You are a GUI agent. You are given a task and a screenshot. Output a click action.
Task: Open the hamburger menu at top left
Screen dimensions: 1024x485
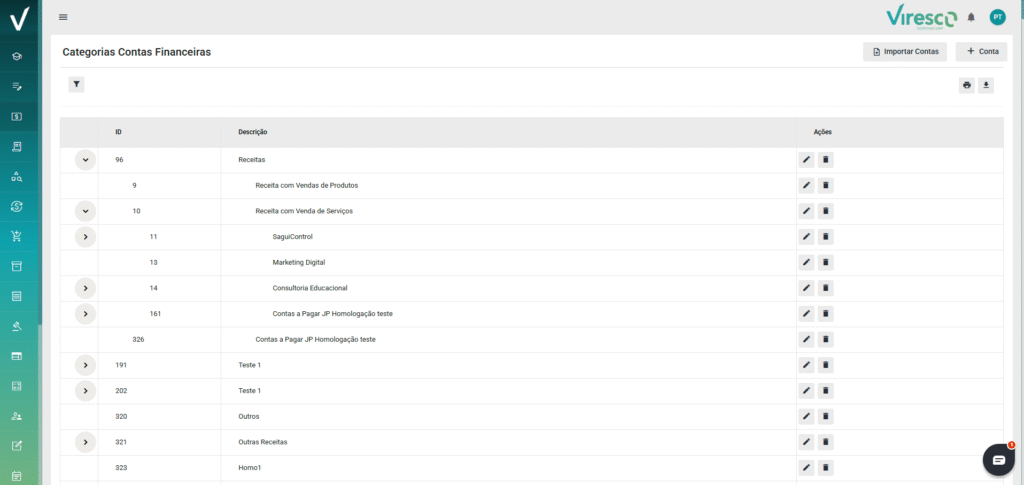pos(64,17)
